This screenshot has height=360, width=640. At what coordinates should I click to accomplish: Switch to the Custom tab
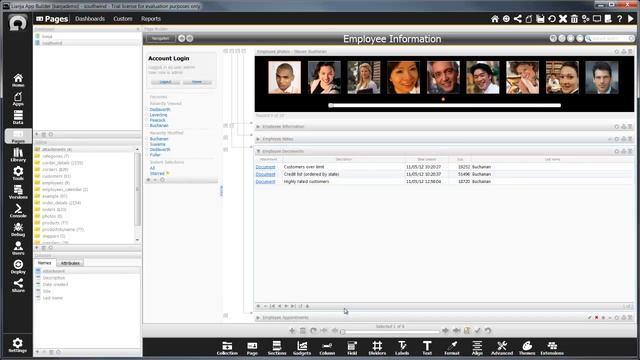tap(123, 19)
